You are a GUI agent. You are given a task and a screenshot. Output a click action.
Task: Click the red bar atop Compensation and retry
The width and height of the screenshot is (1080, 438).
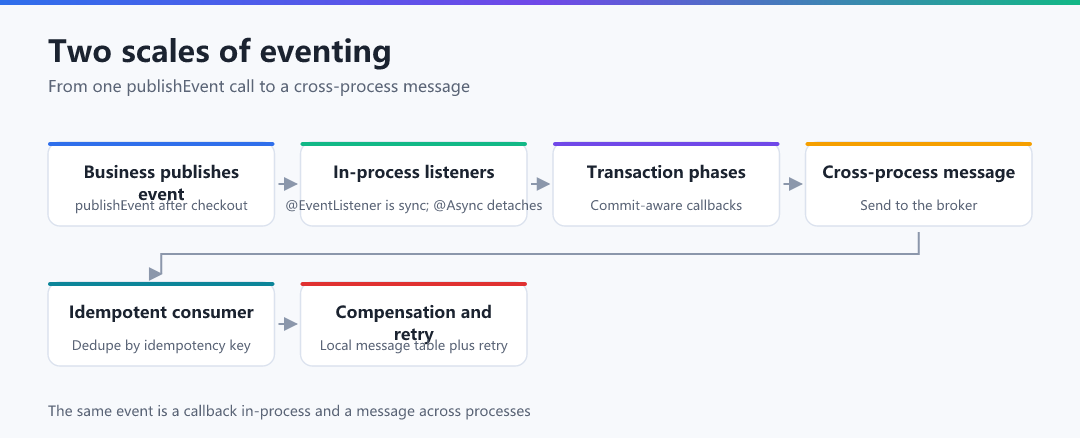[x=414, y=284]
